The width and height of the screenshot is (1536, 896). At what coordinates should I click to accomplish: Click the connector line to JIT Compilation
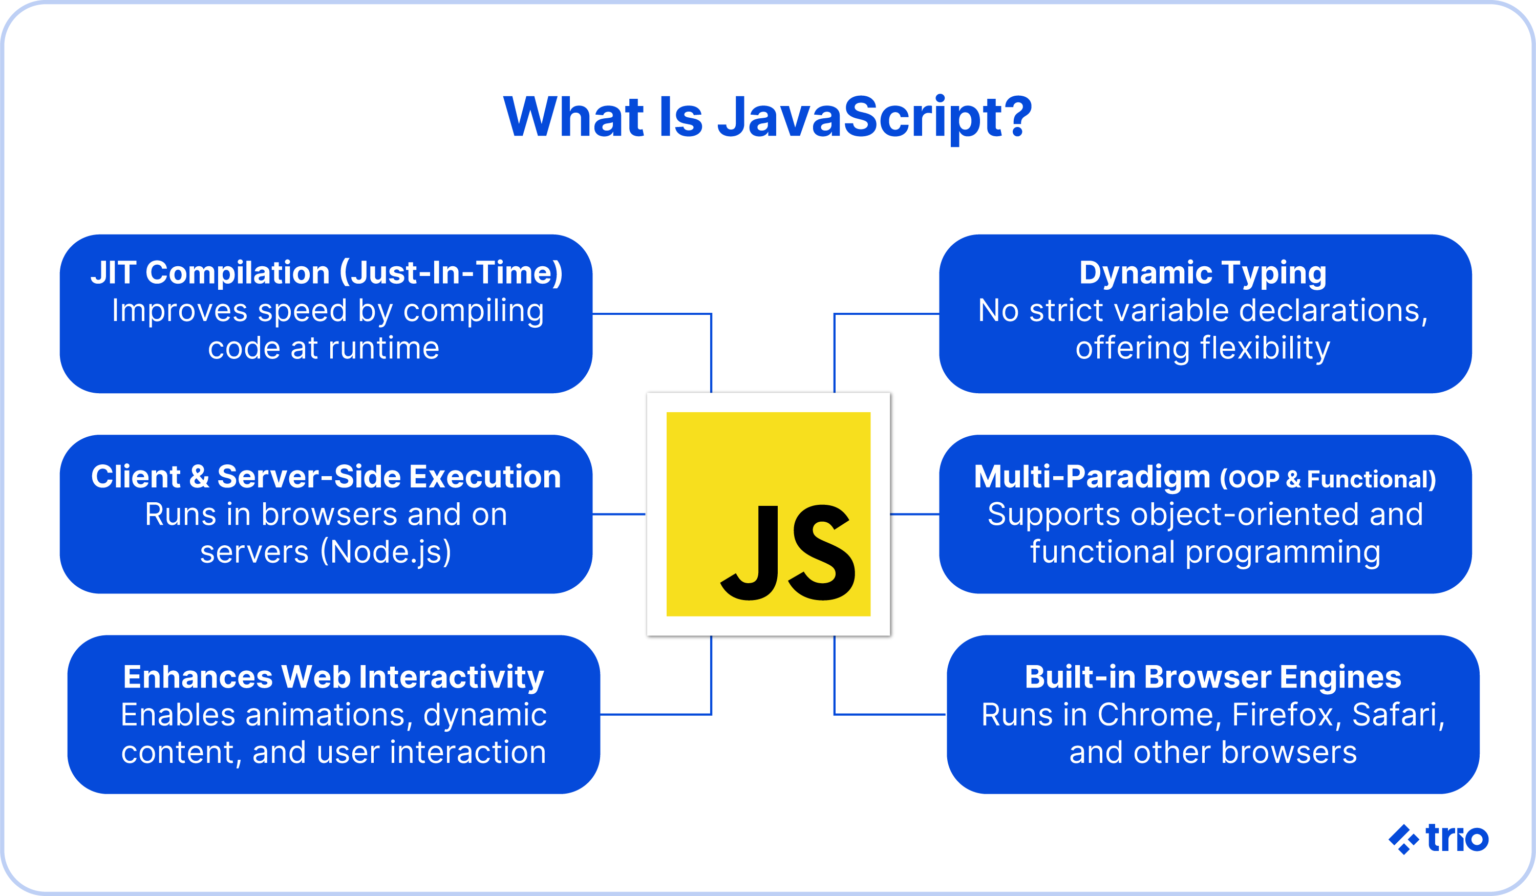(x=650, y=316)
